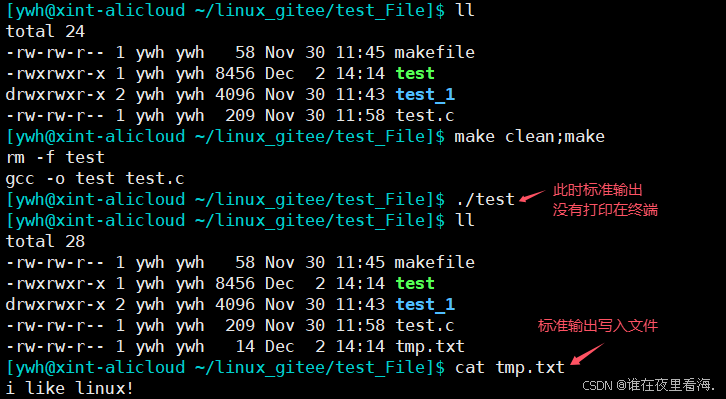The image size is (726, 399).
Task: Click the 'total 24' line
Action: pos(45,31)
